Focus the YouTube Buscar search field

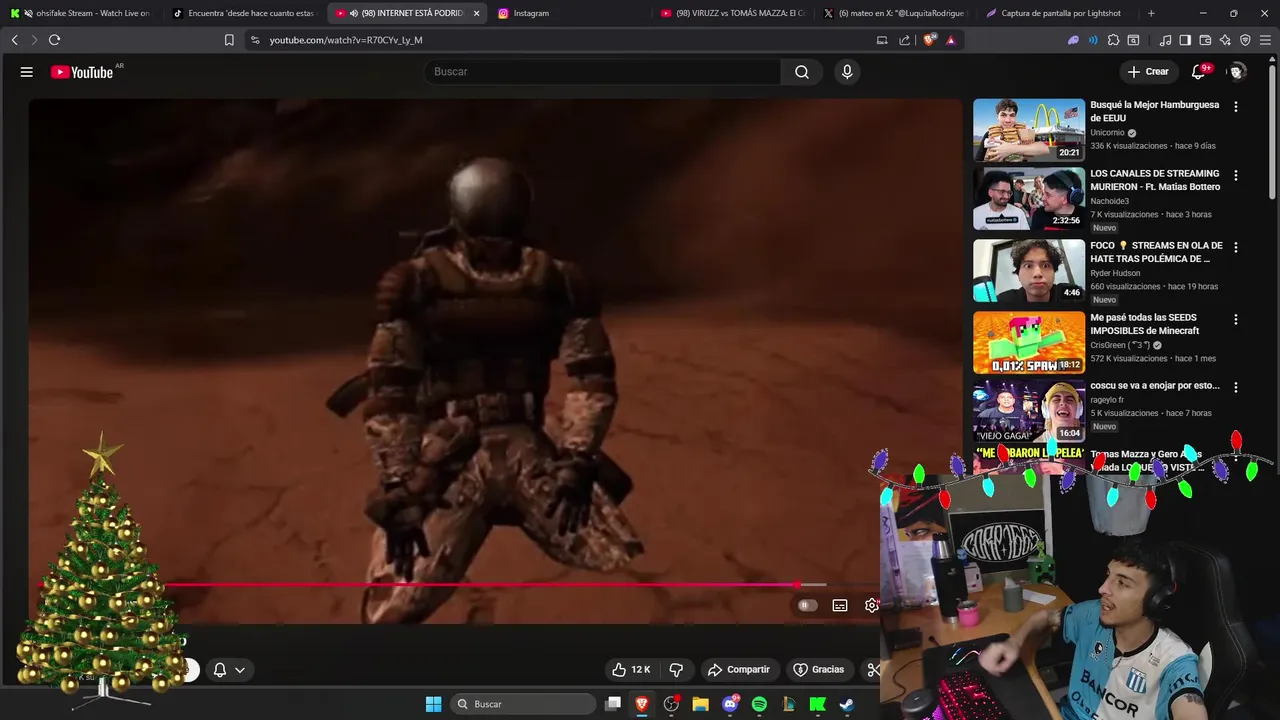click(x=603, y=72)
